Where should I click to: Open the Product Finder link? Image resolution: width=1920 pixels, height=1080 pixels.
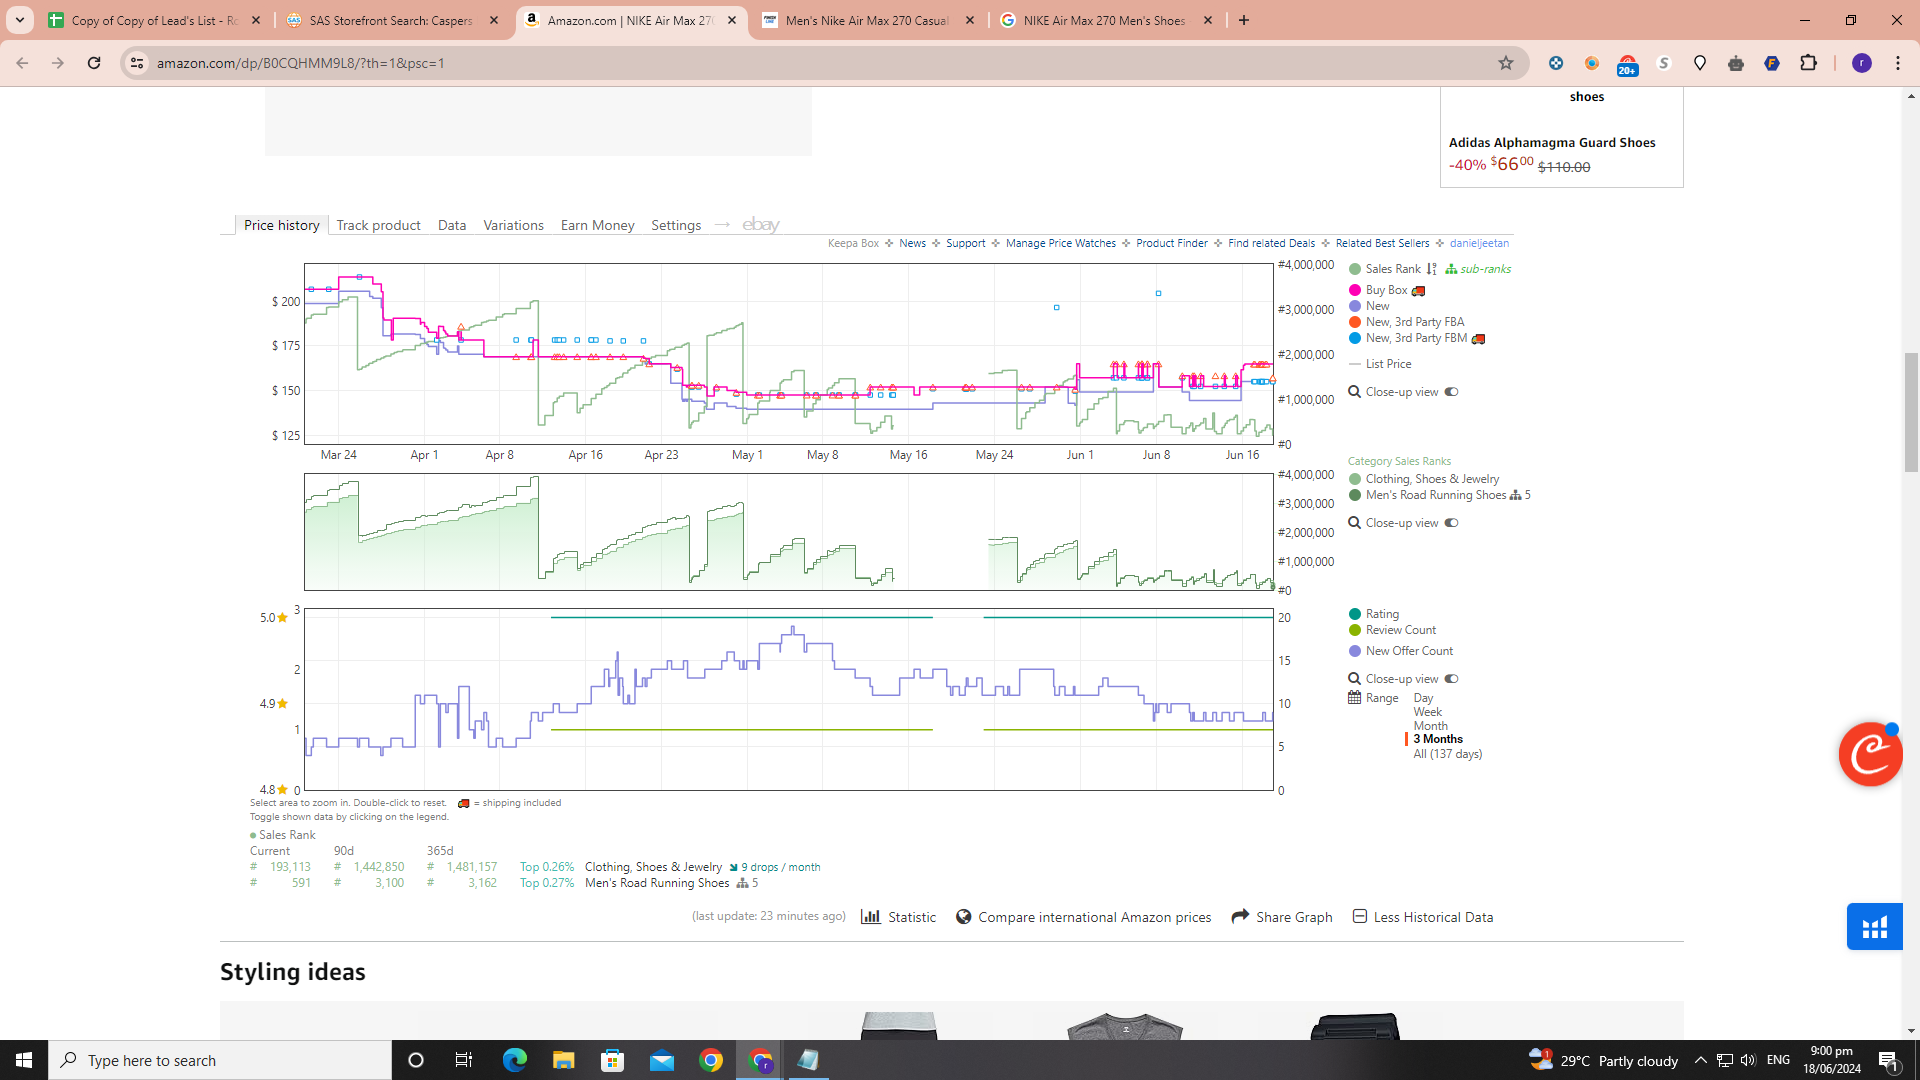click(1171, 243)
